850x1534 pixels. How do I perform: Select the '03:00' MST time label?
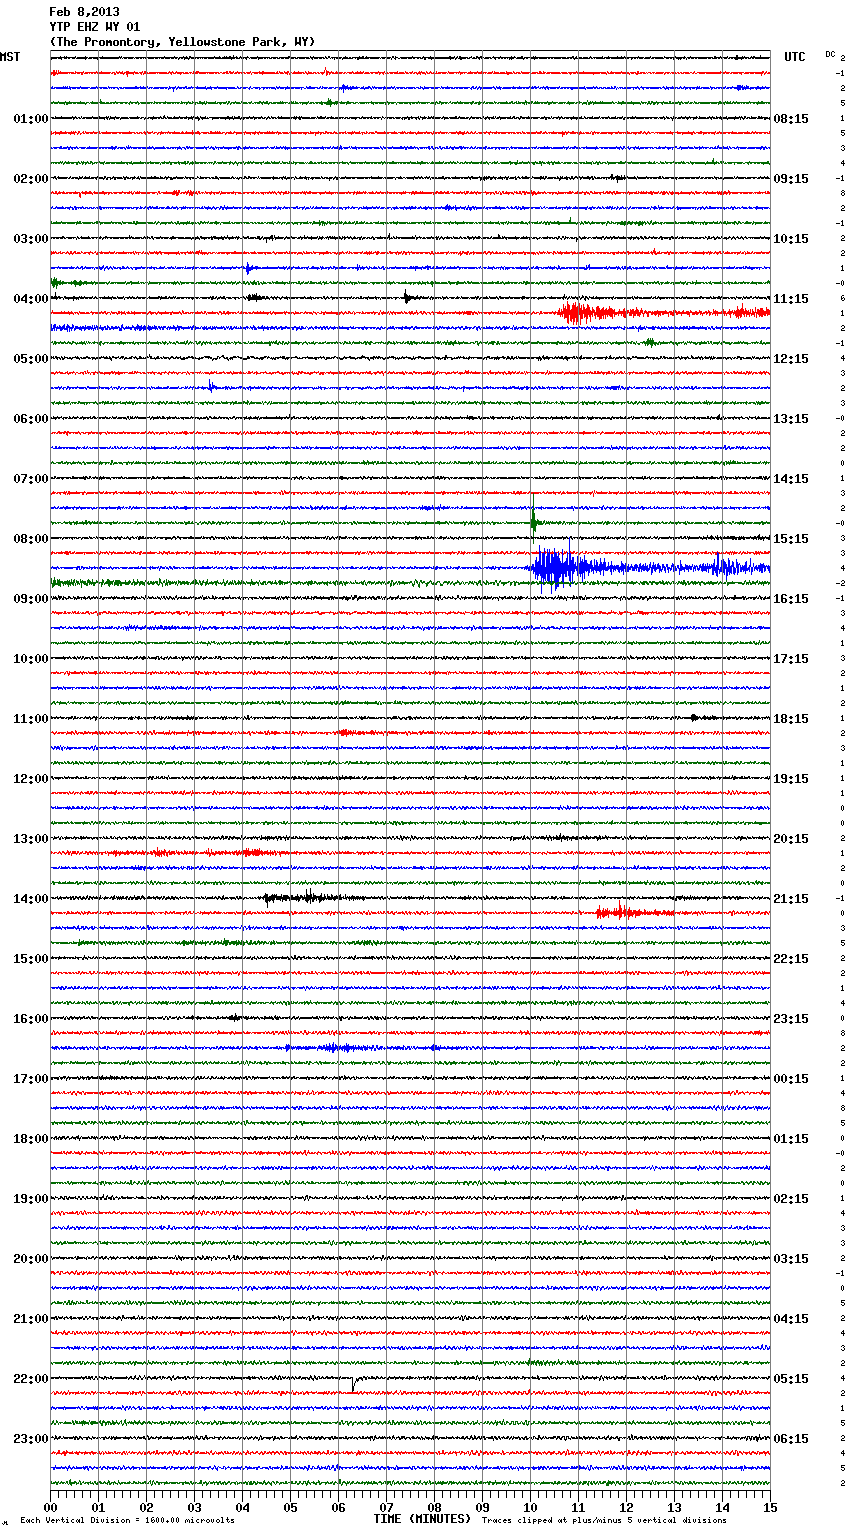[x=31, y=239]
